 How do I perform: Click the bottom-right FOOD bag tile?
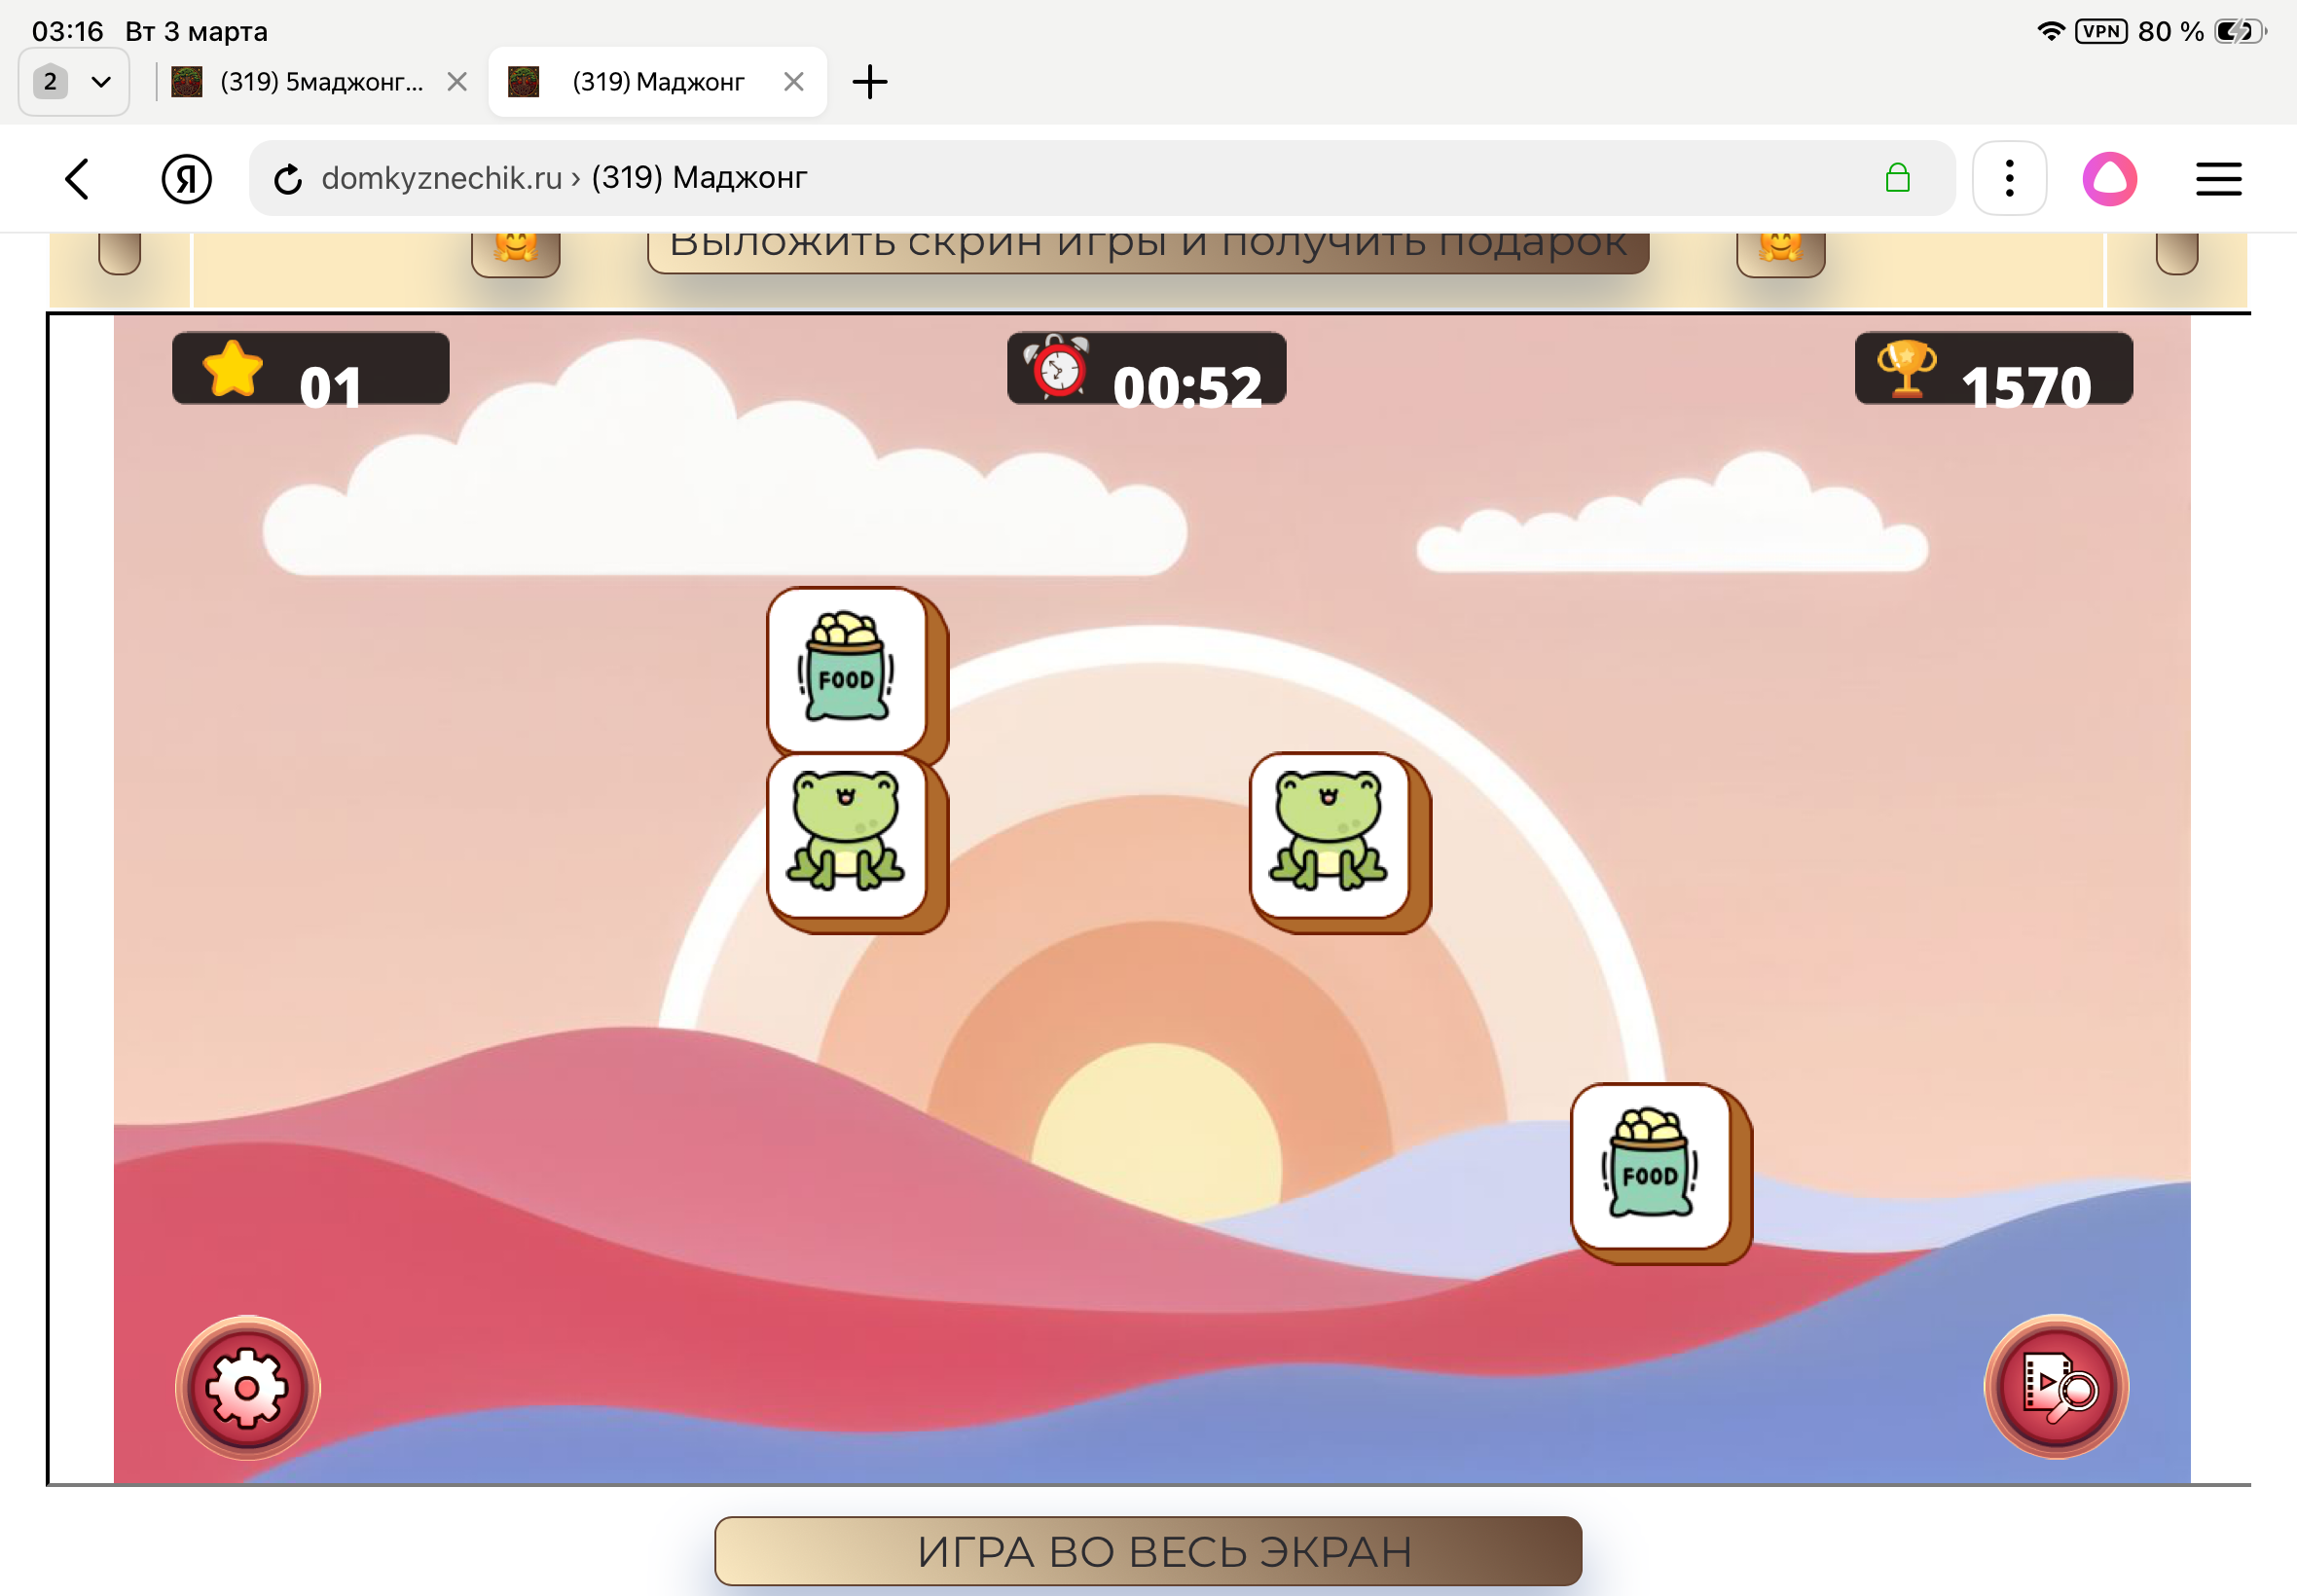1650,1166
